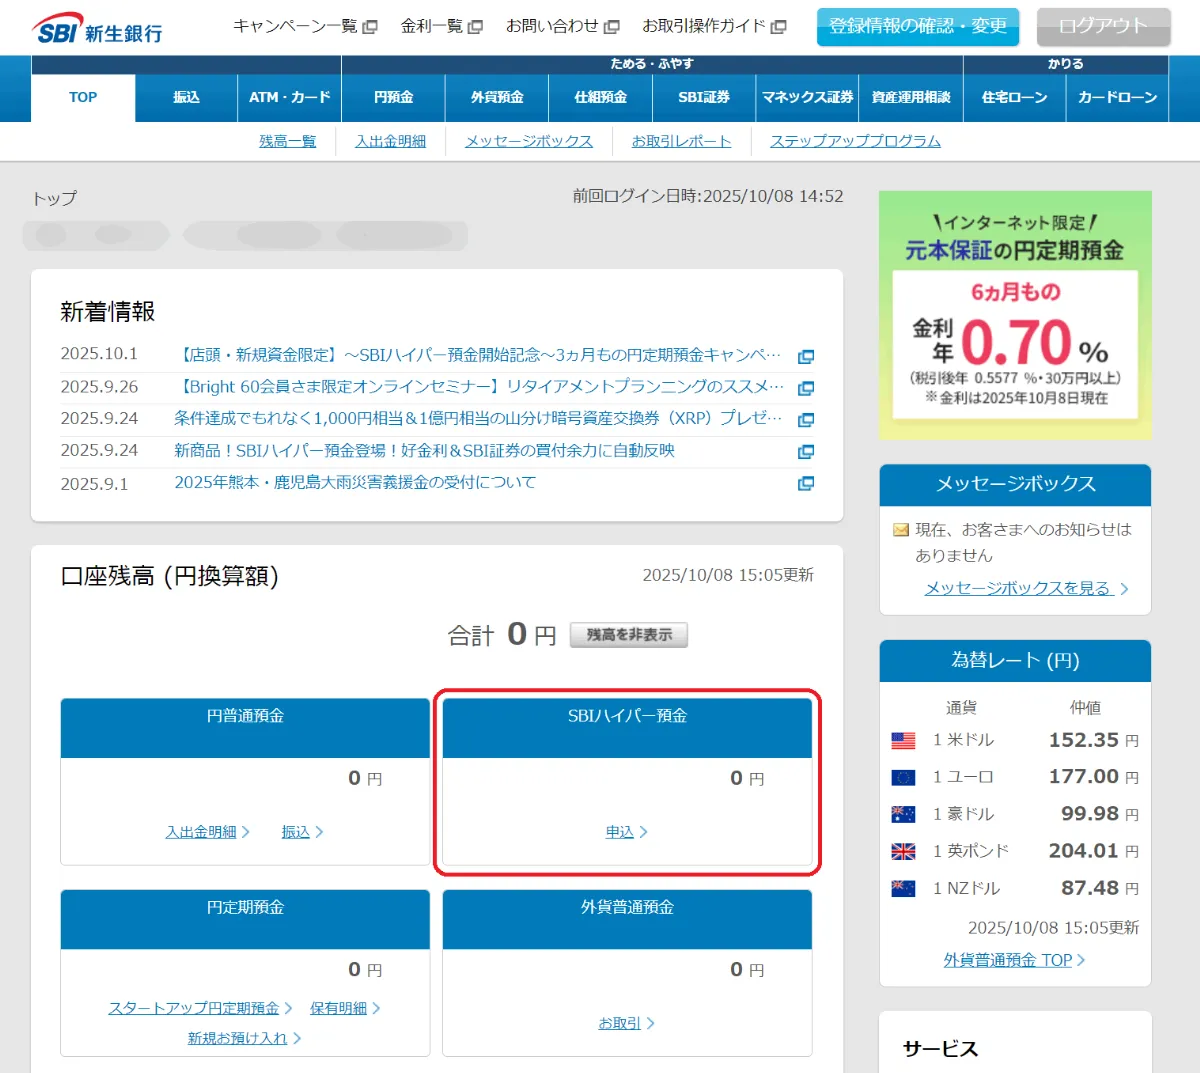Open メッセージボックスを見る link
This screenshot has height=1073, width=1200.
(1017, 588)
